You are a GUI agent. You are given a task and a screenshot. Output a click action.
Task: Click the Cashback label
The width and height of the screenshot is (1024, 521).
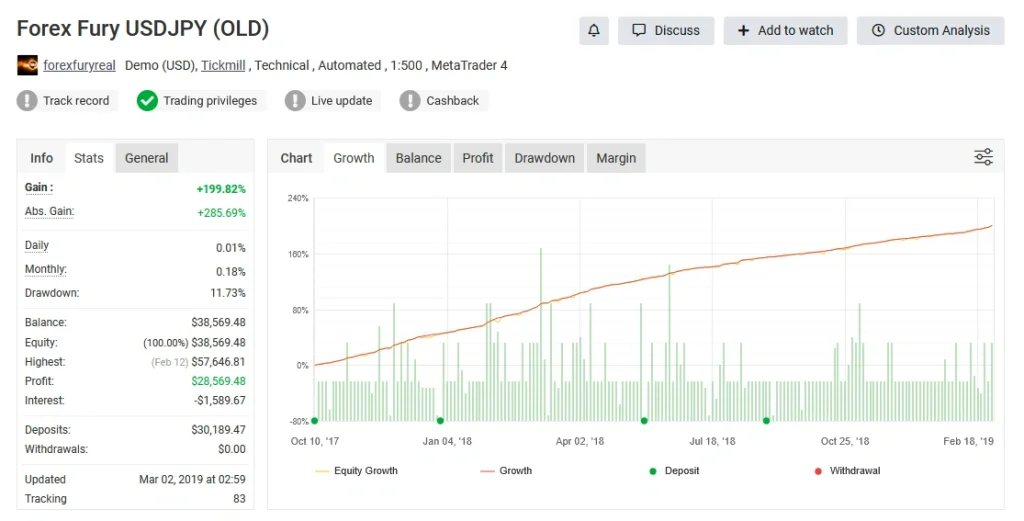(453, 101)
